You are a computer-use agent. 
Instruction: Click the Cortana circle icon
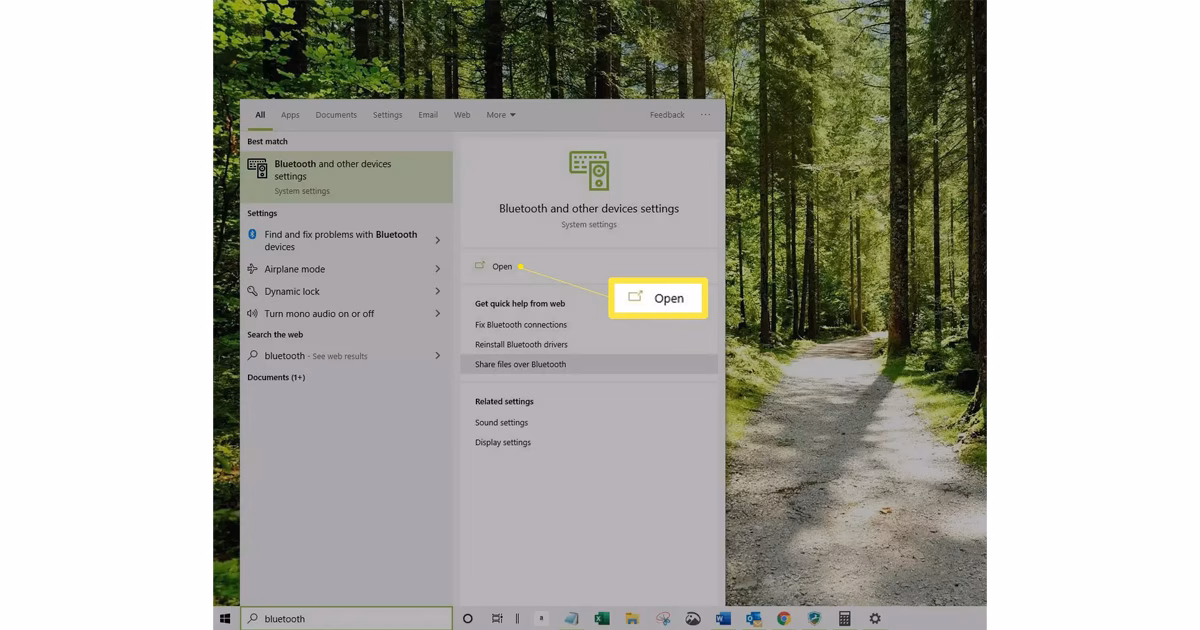[467, 619]
